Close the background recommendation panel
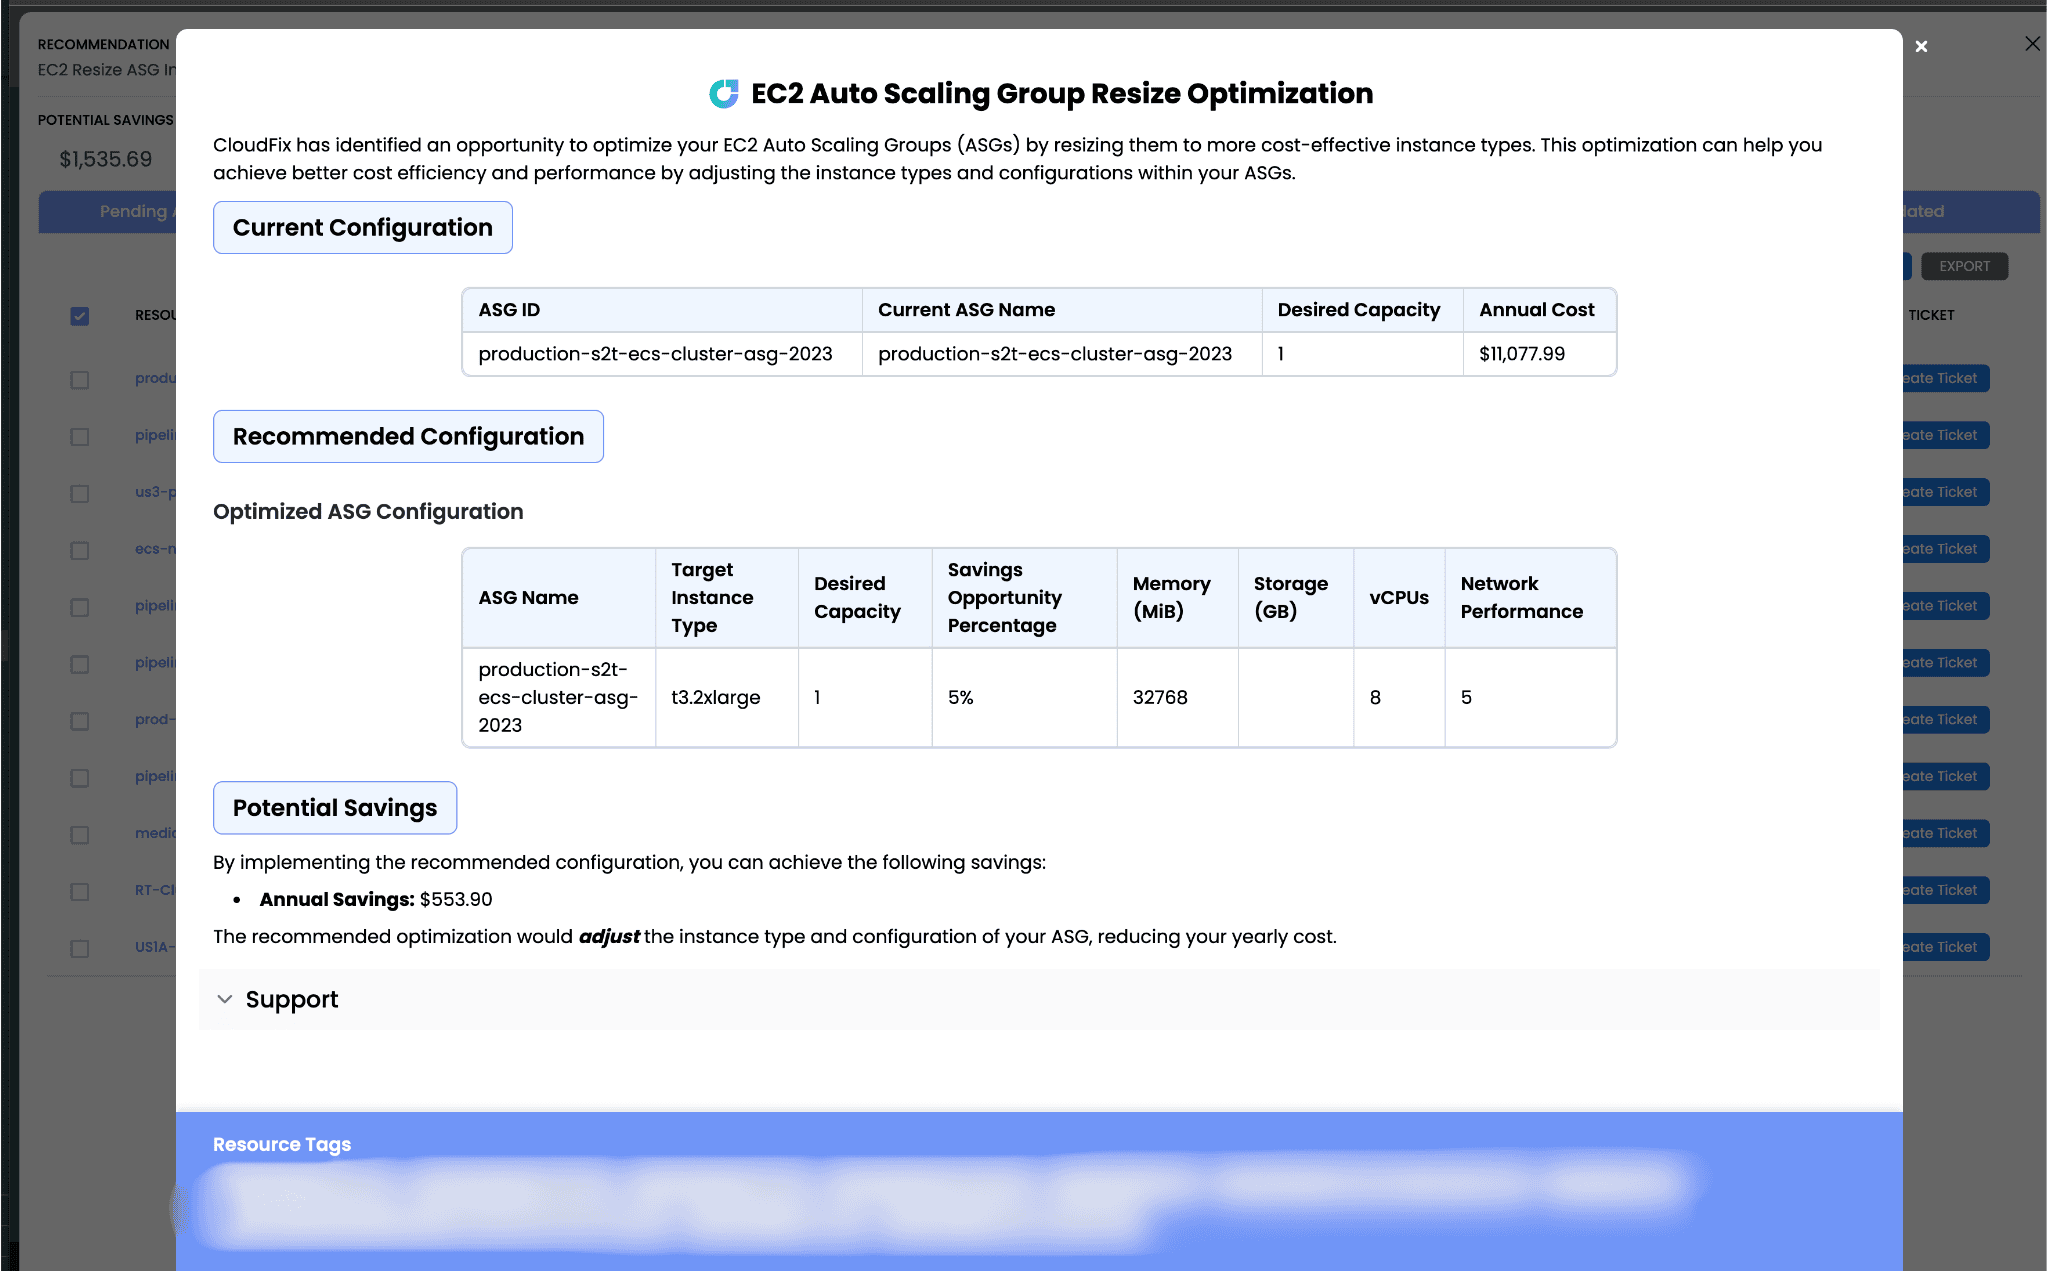2048x1271 pixels. [2032, 44]
